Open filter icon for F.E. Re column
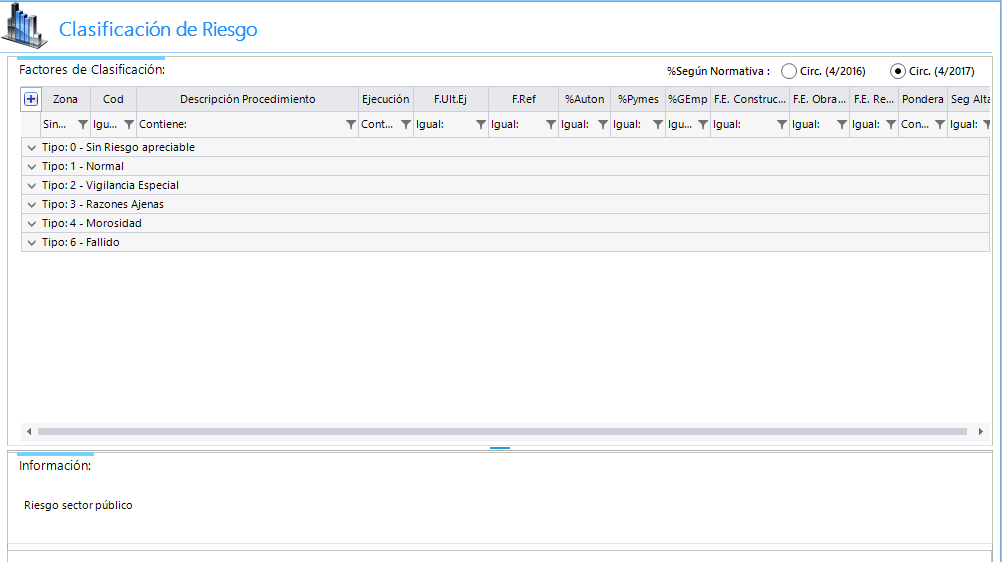The height and width of the screenshot is (562, 1002). pos(891,125)
